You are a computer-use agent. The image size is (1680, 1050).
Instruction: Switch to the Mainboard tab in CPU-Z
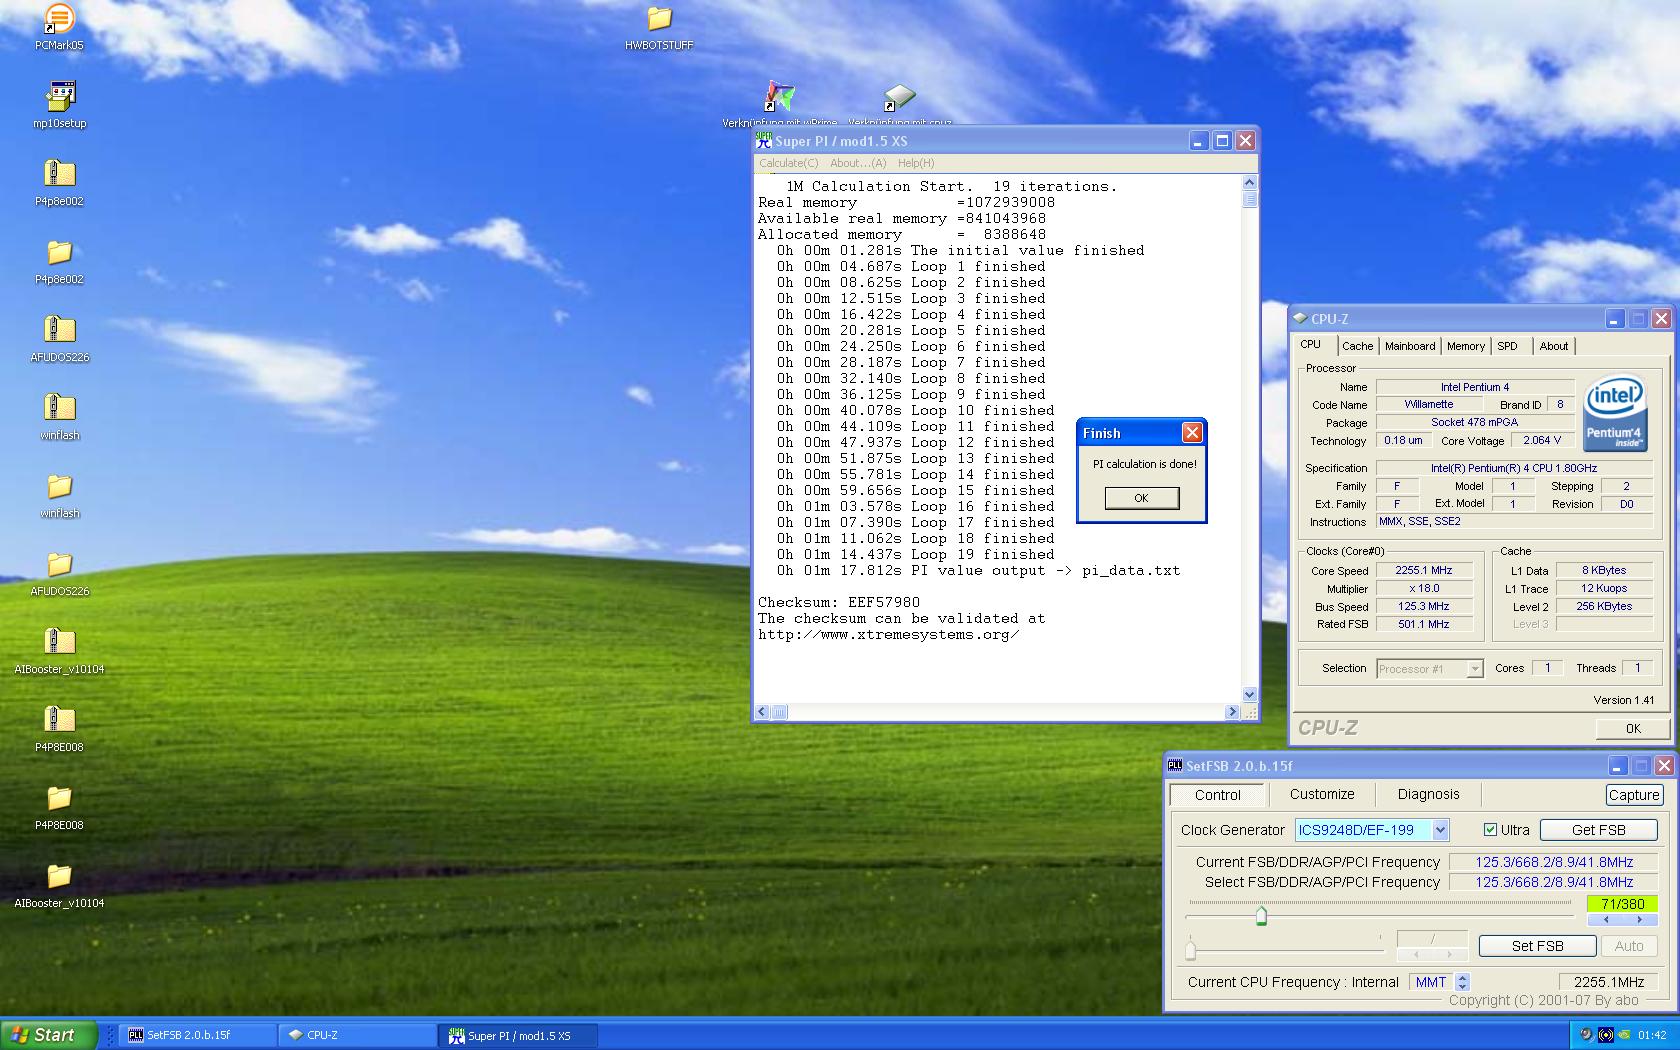click(1409, 346)
